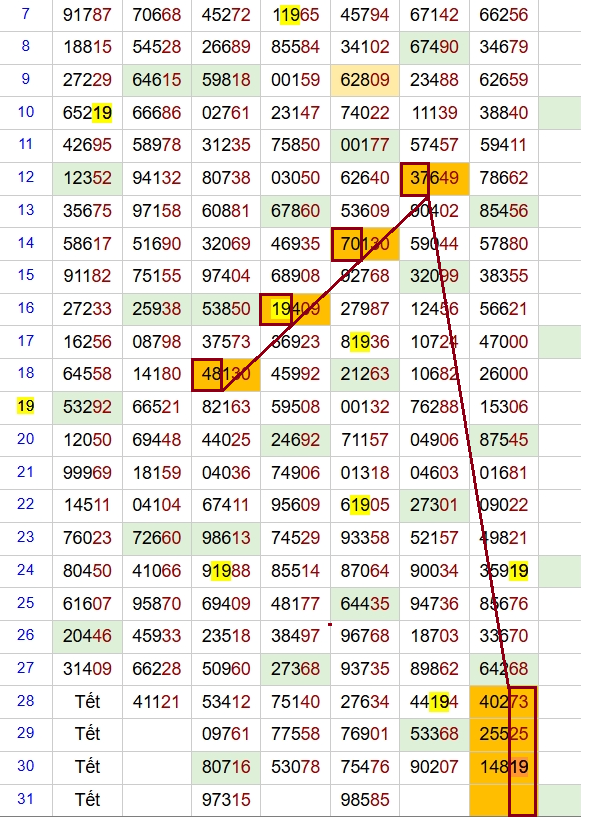The image size is (590, 822).
Task: Click the cell containing 98585
Action: (365, 801)
